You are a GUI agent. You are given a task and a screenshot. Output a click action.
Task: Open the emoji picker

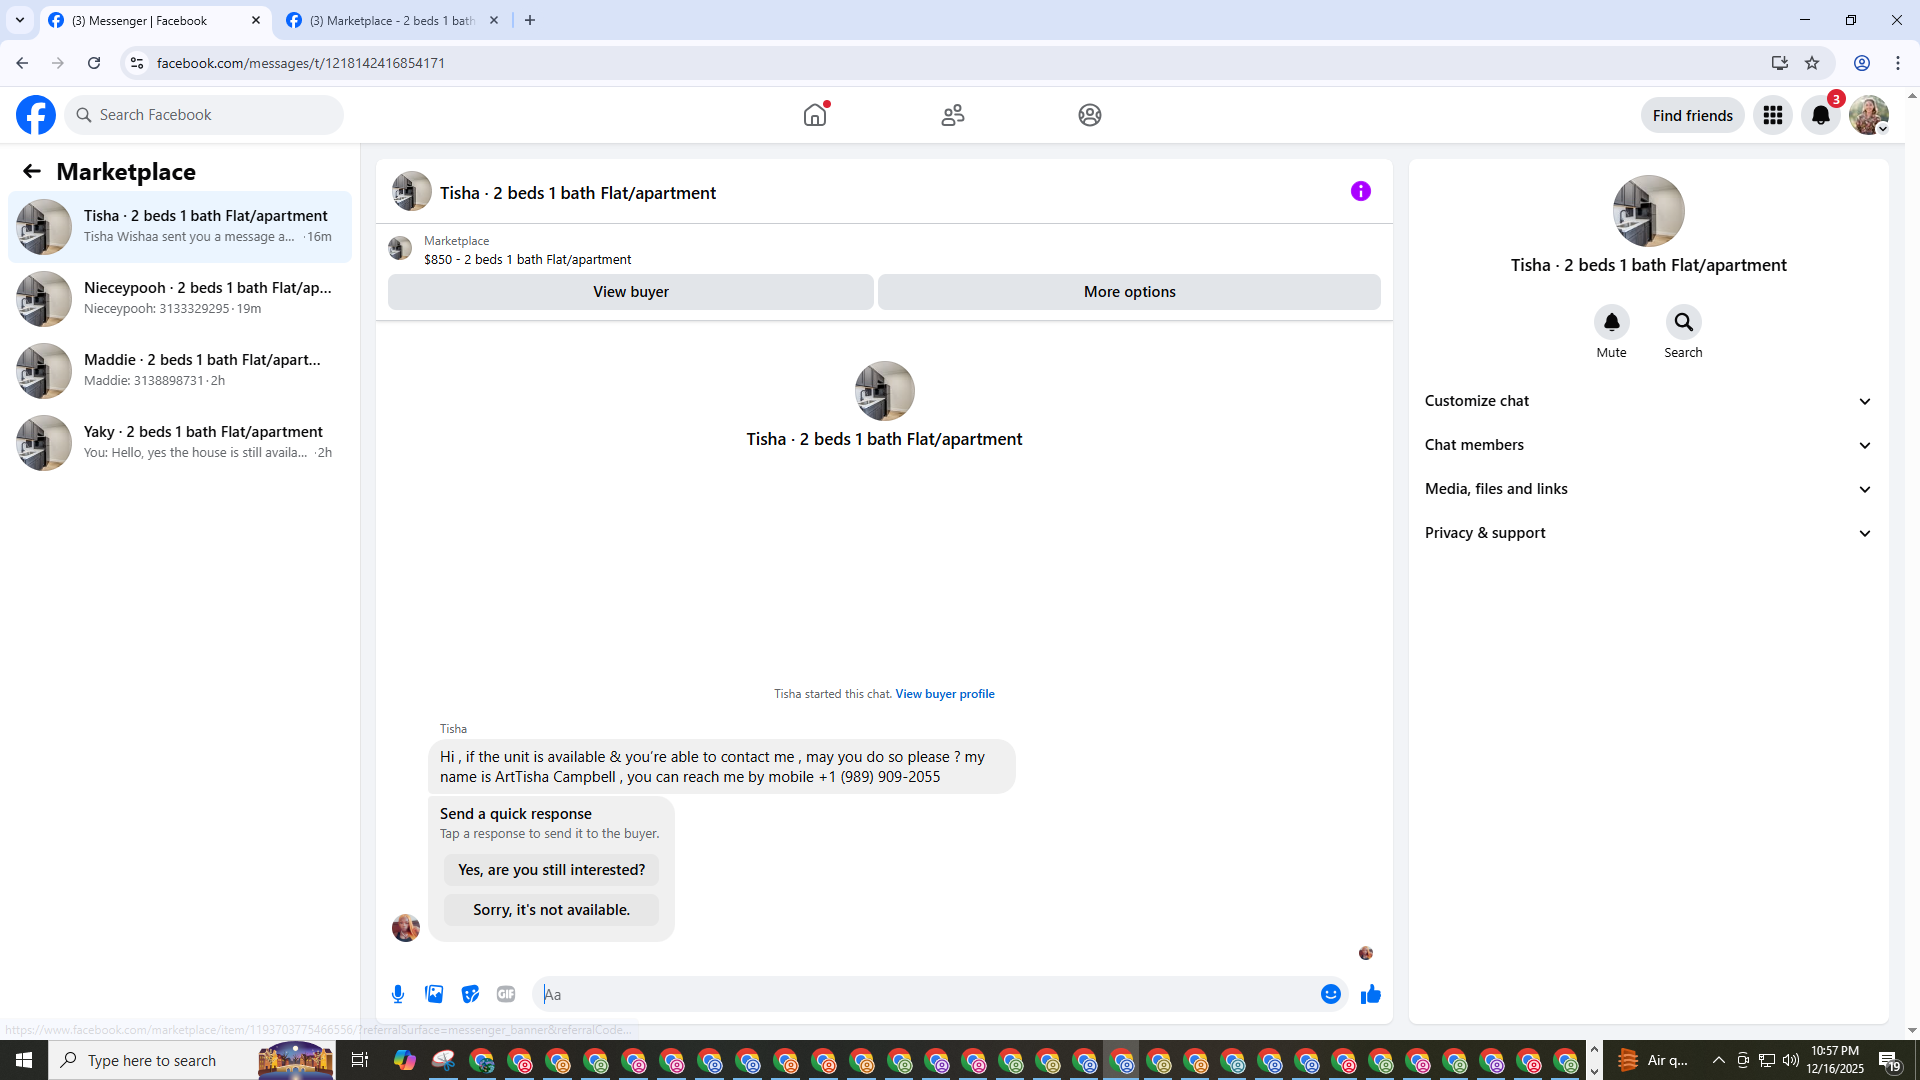point(1331,994)
